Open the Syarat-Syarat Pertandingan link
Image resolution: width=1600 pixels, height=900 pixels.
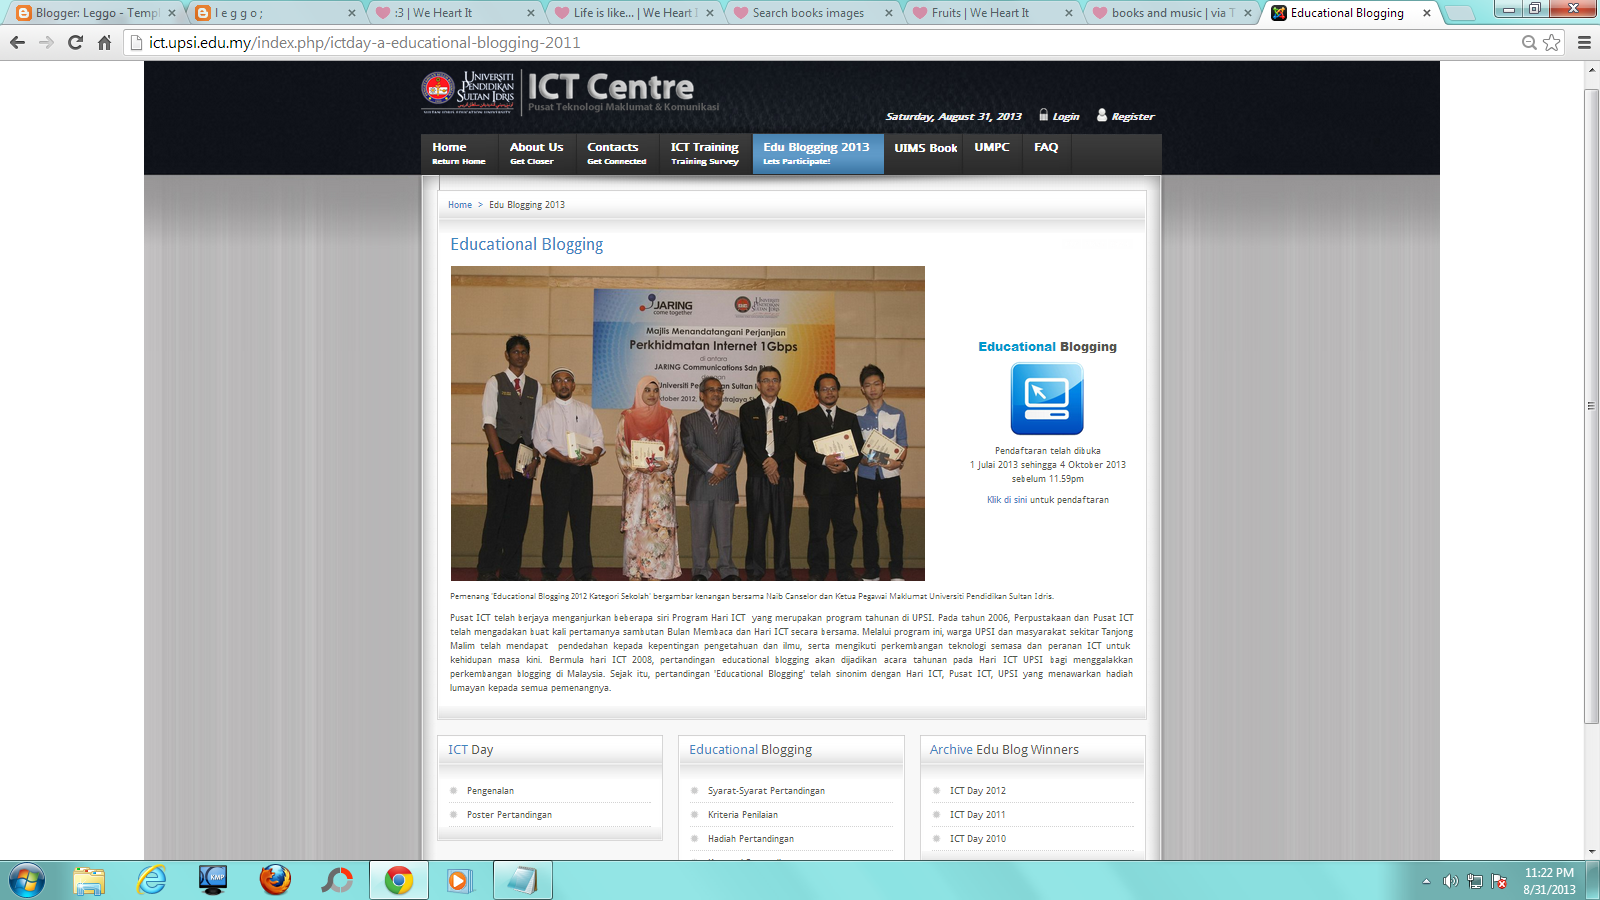click(x=766, y=791)
